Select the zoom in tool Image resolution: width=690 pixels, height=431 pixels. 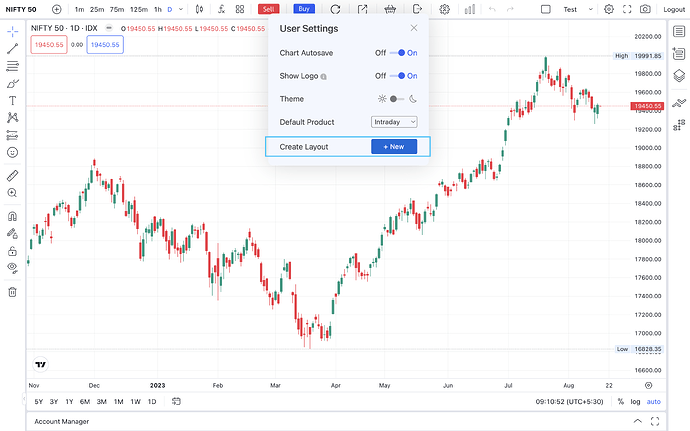pos(12,193)
